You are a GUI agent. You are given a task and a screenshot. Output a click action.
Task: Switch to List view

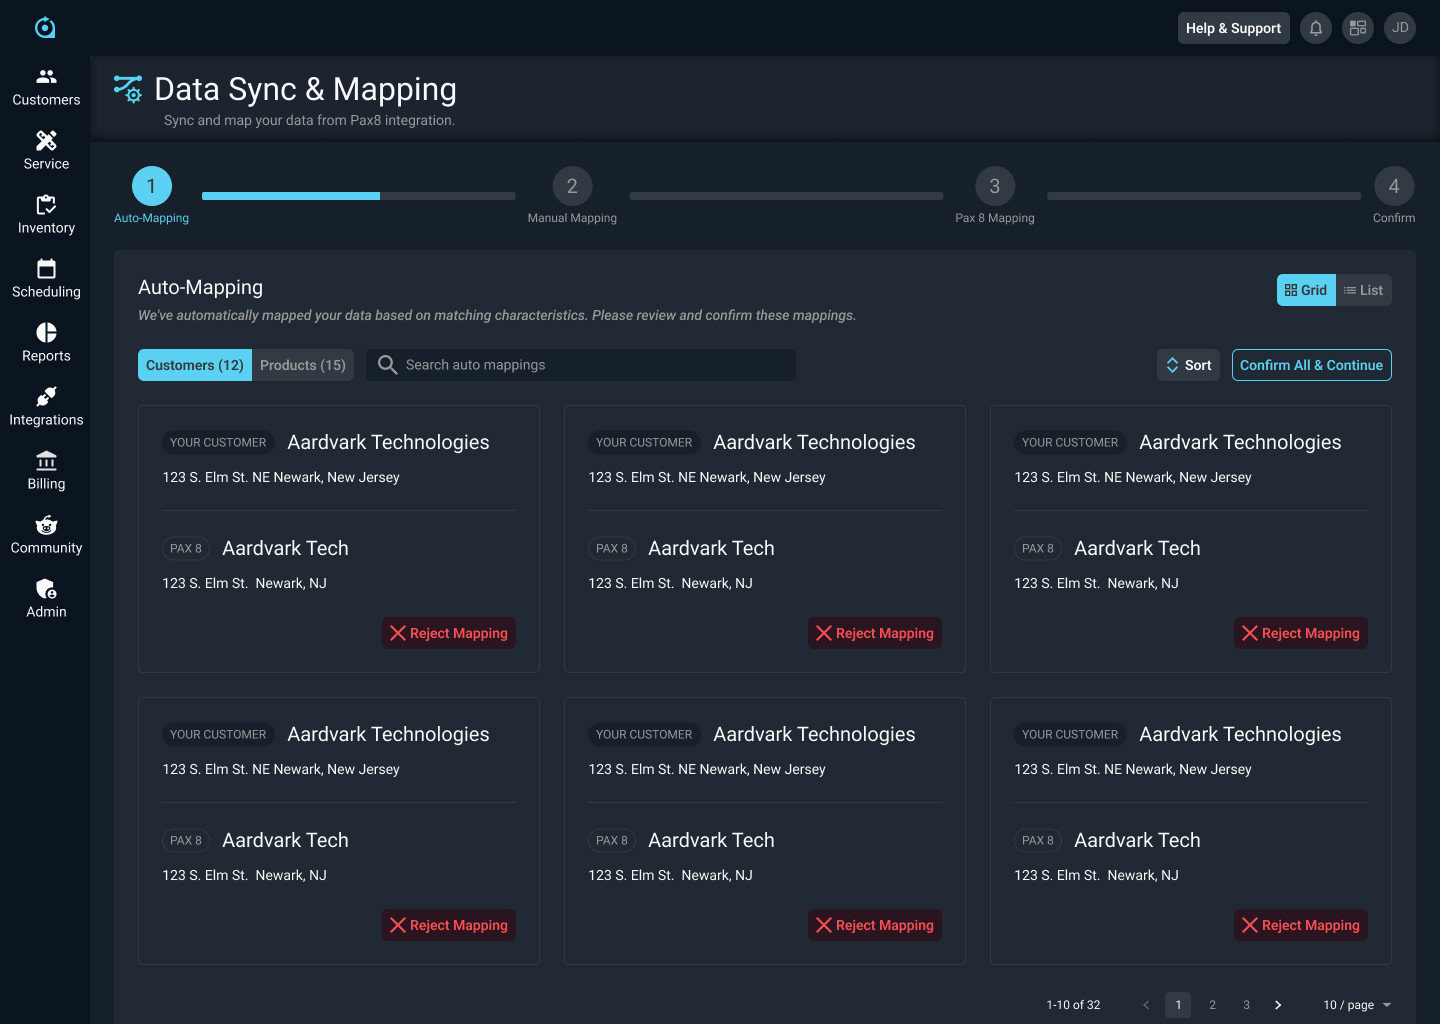[1364, 290]
